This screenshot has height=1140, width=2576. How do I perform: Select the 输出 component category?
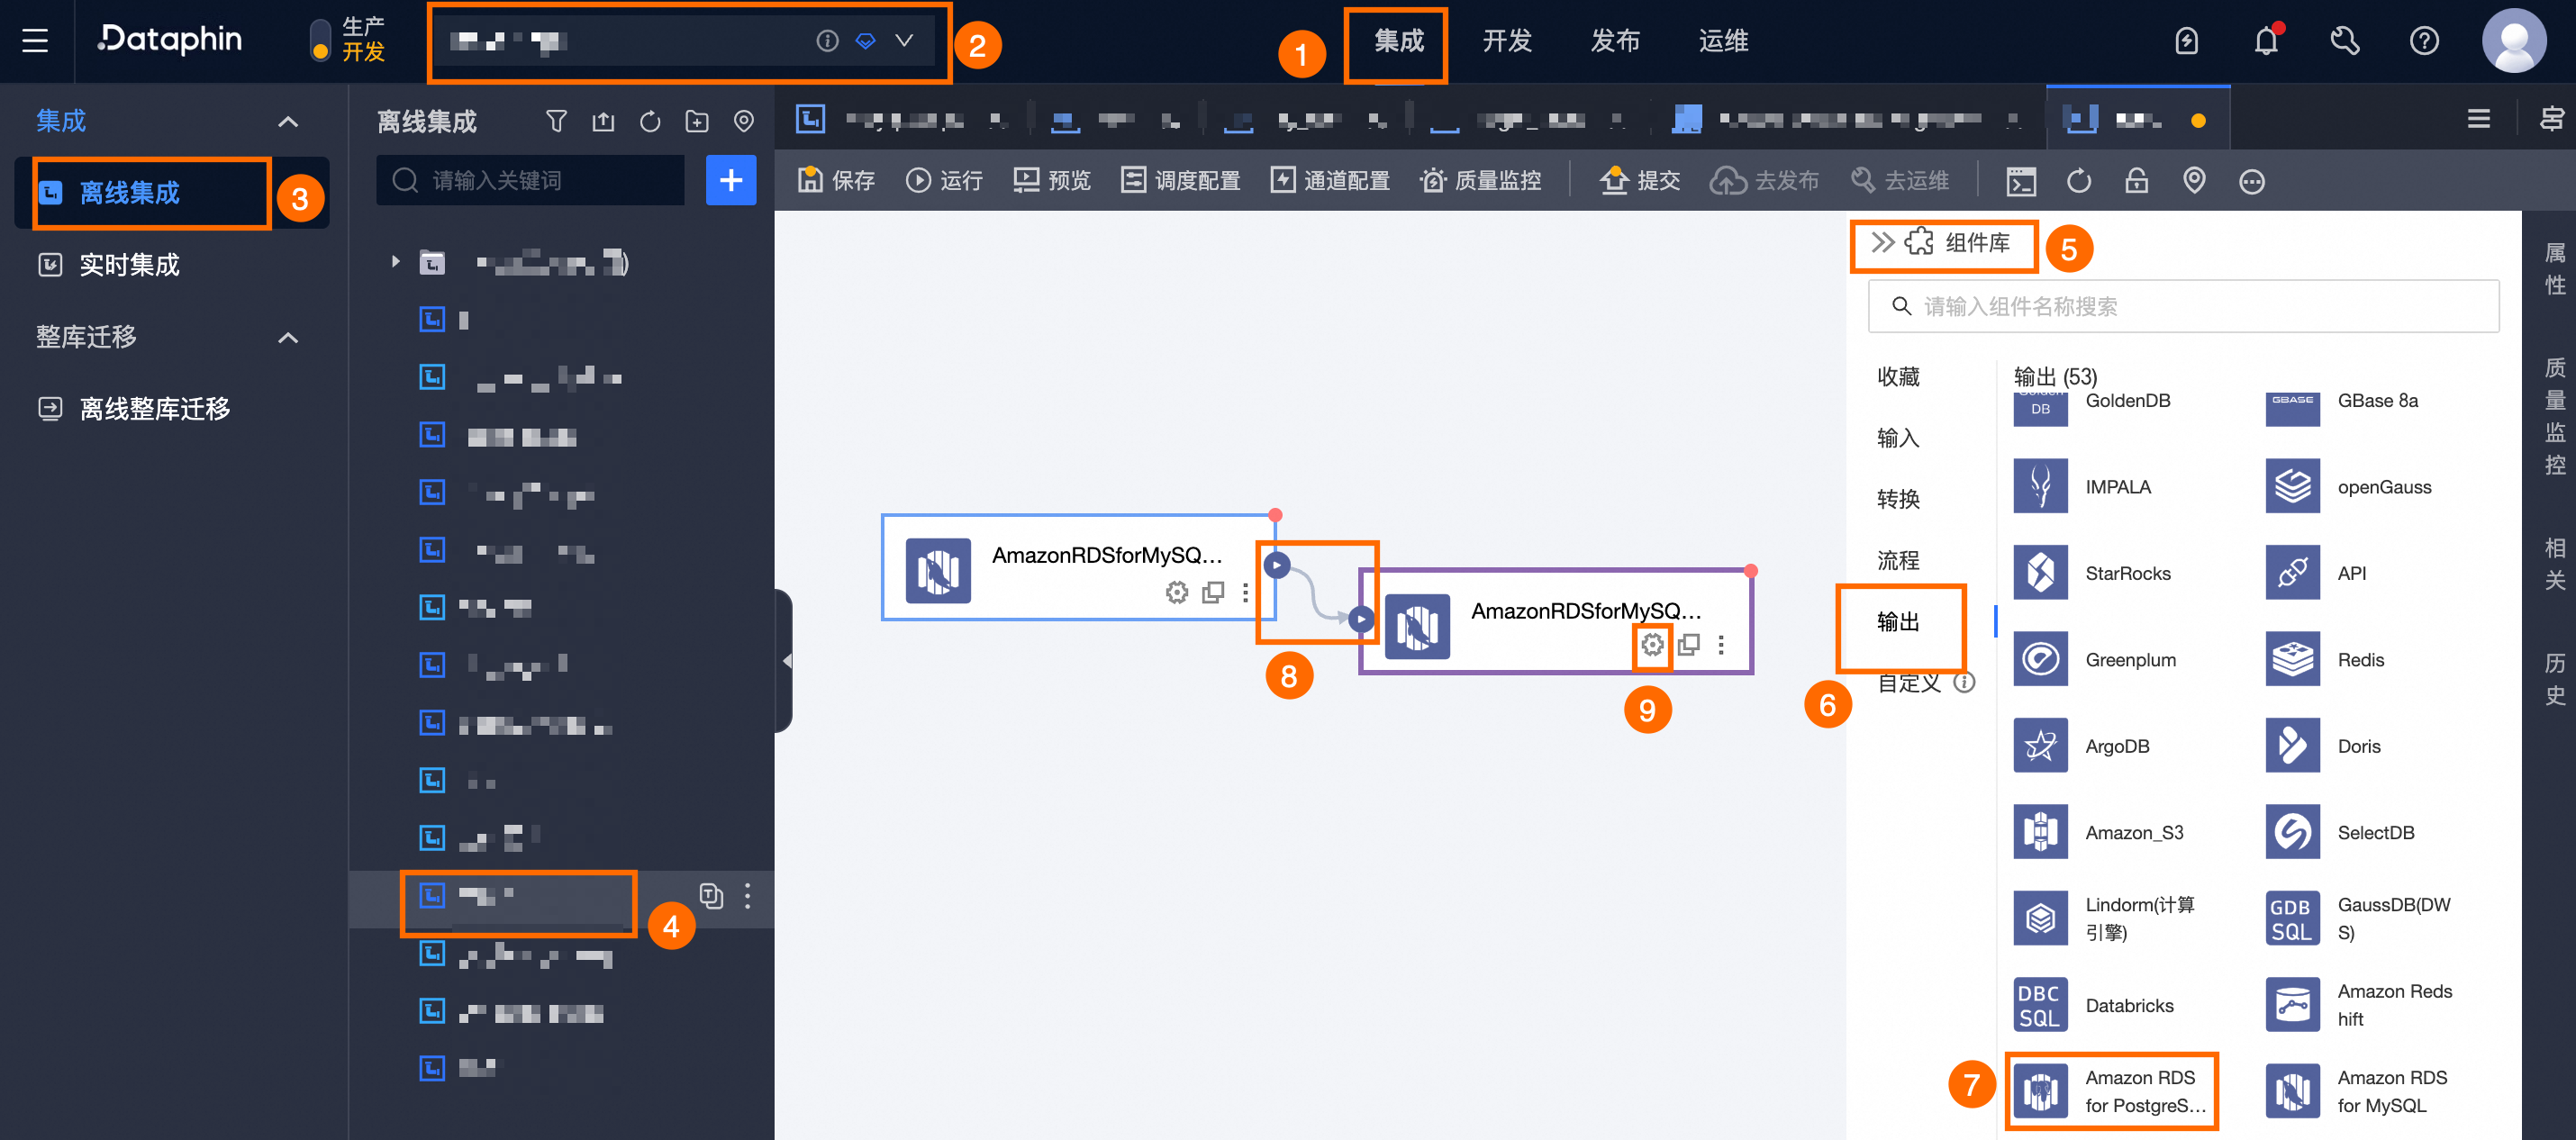tap(1898, 622)
